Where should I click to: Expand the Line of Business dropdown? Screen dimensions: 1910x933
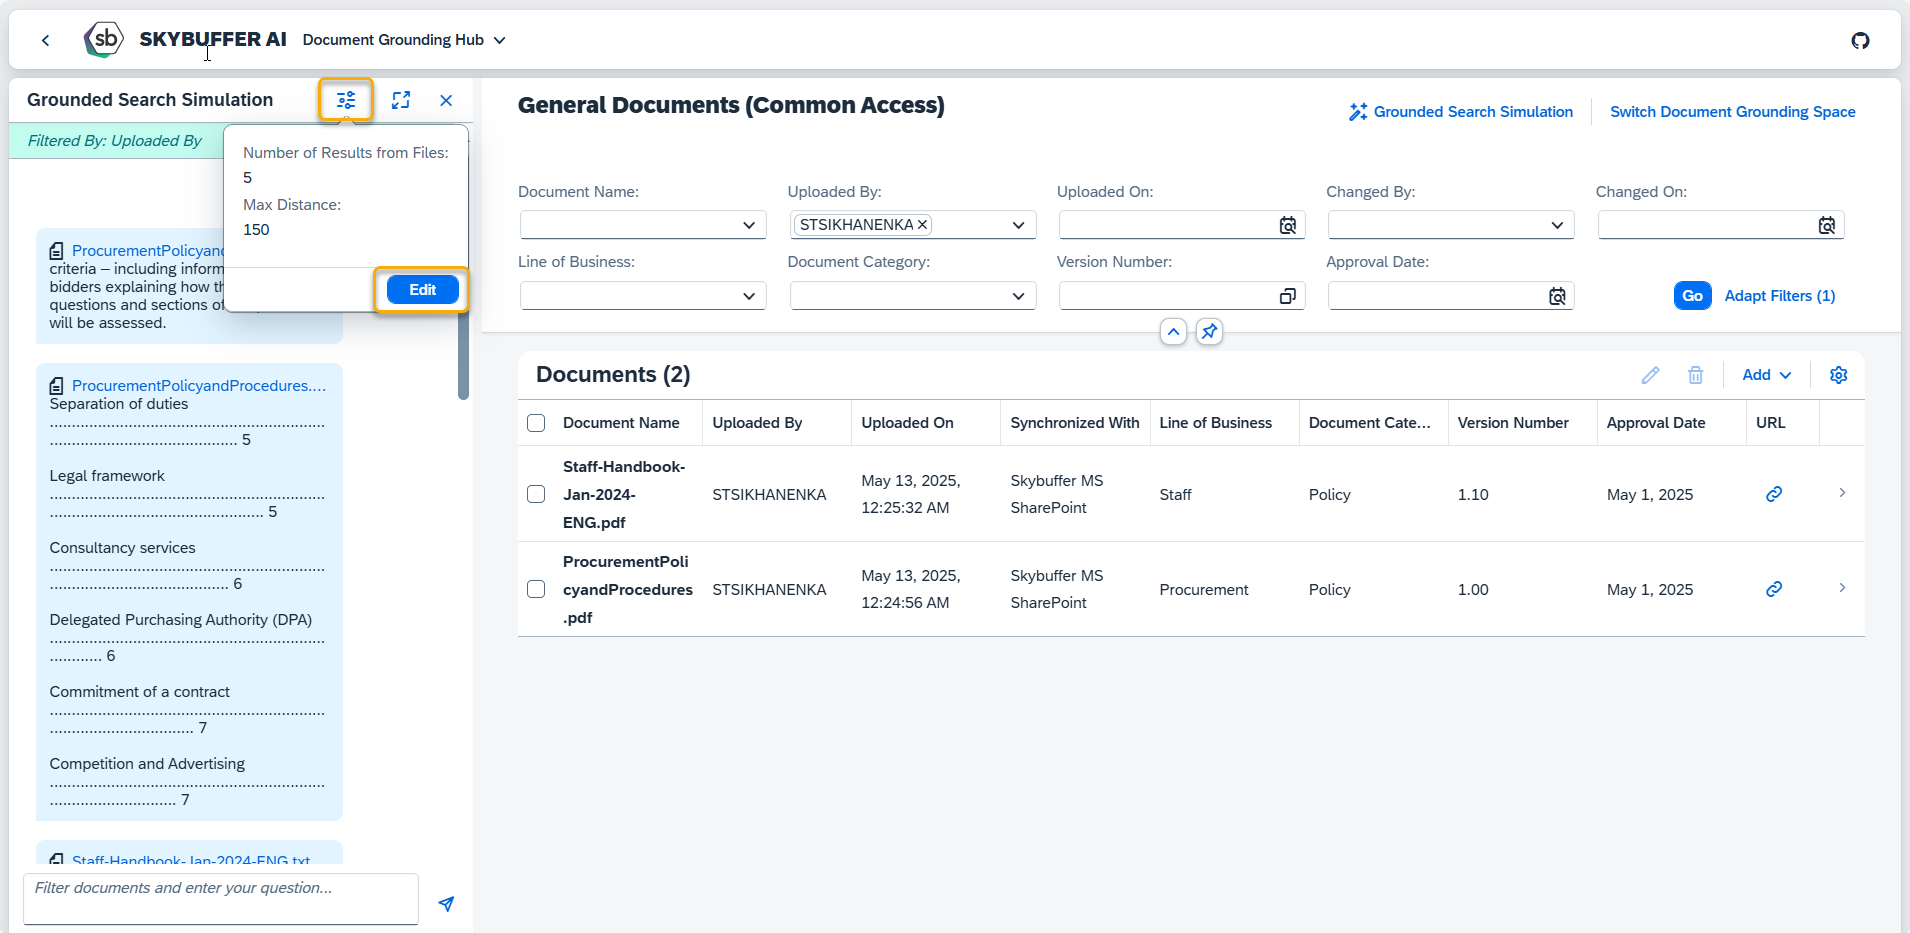749,296
